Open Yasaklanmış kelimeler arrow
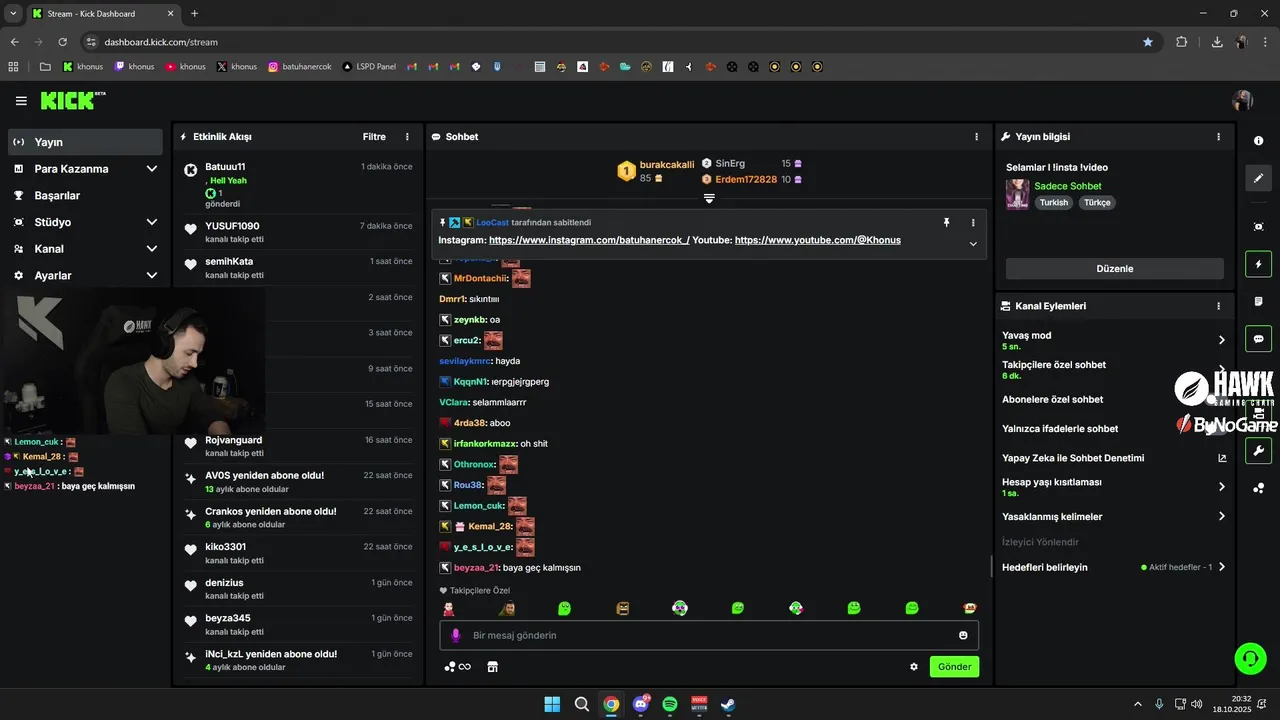 pos(1221,517)
